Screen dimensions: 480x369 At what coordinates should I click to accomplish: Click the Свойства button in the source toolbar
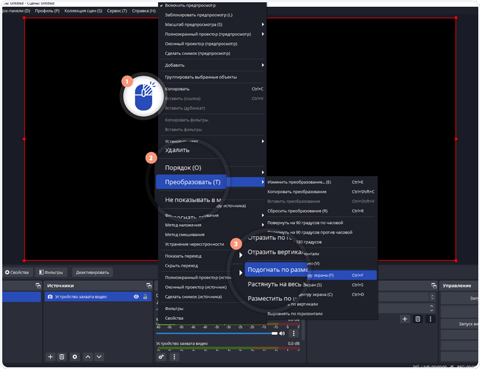(x=17, y=272)
